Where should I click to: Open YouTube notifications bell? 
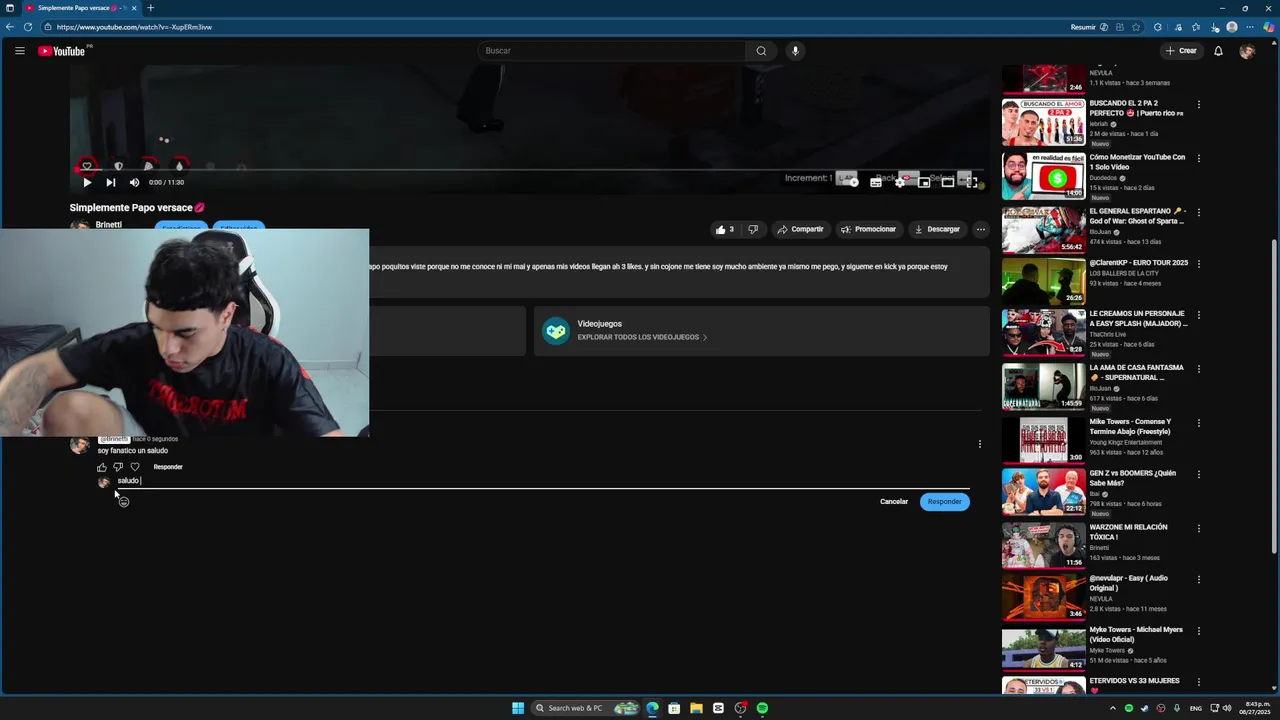coord(1218,51)
